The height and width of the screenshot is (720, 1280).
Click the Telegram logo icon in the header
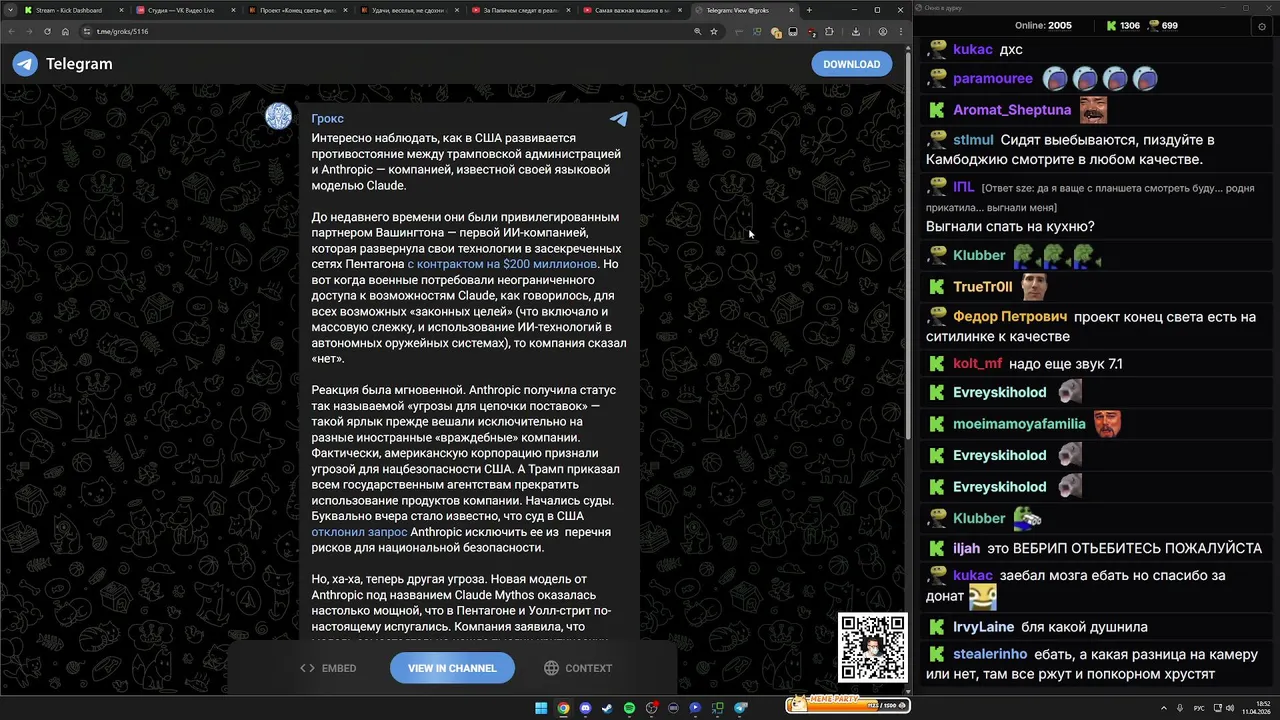pos(25,64)
